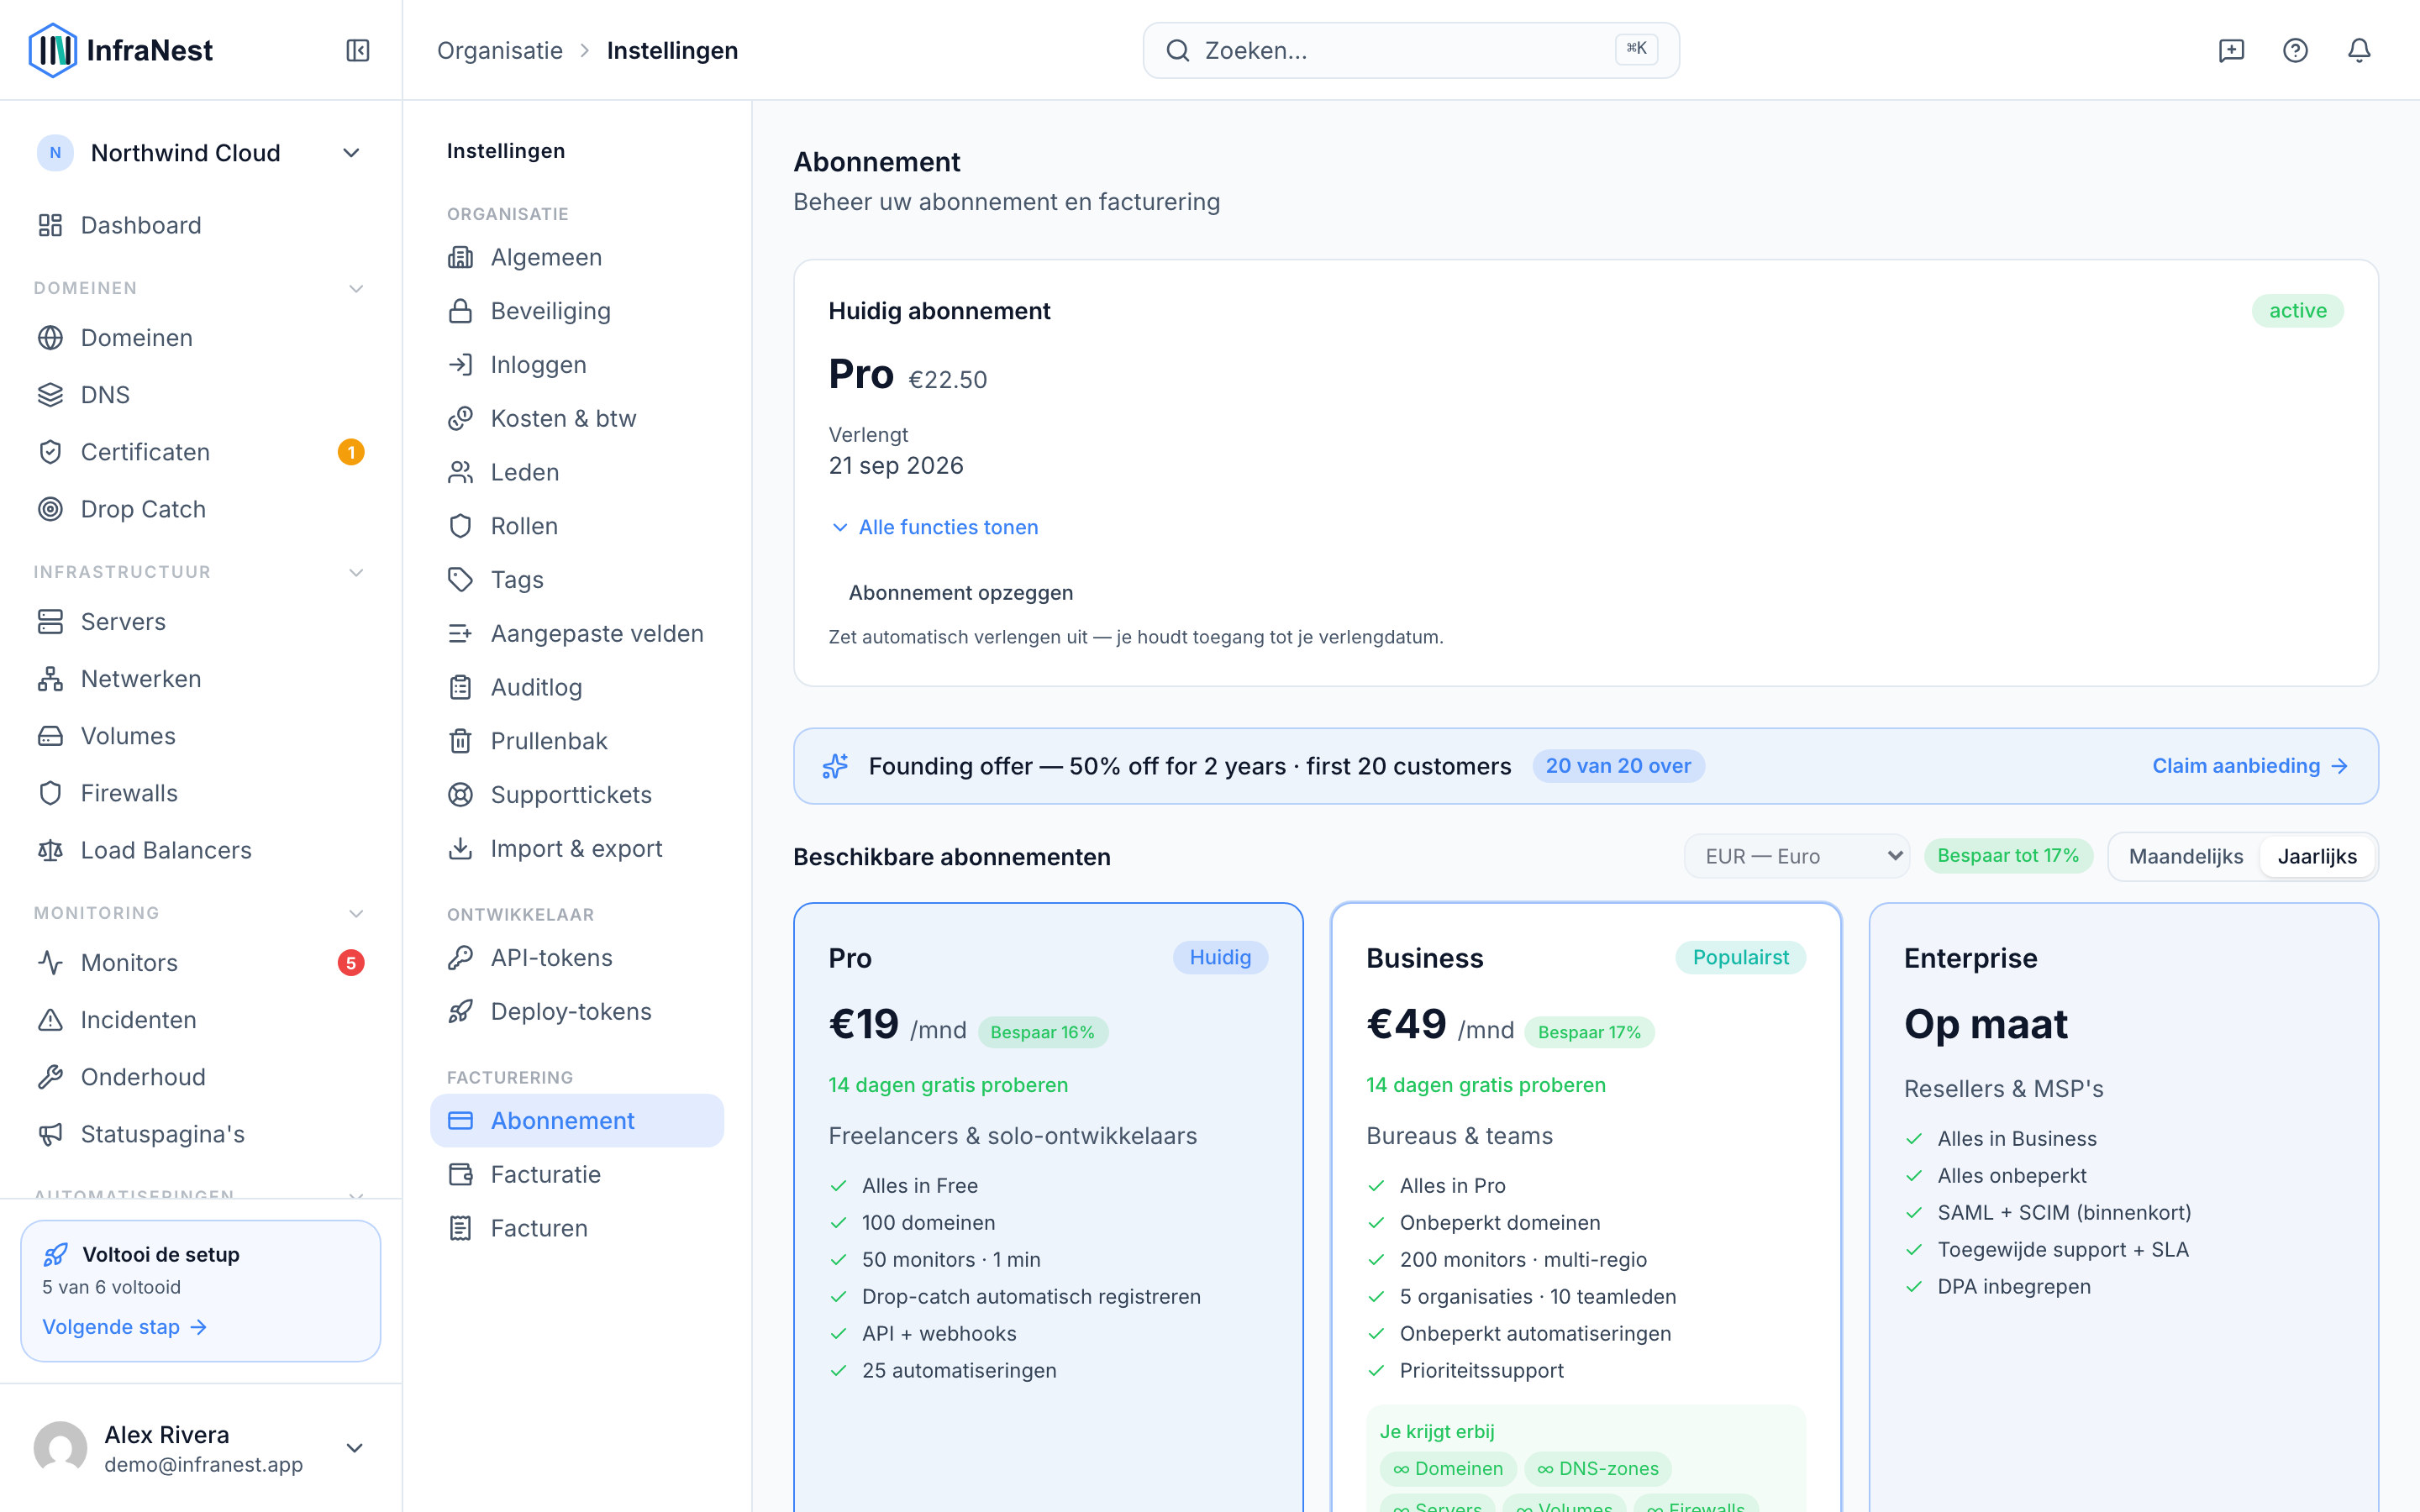Click the Bespaar tot 17% badge

[x=2008, y=856]
